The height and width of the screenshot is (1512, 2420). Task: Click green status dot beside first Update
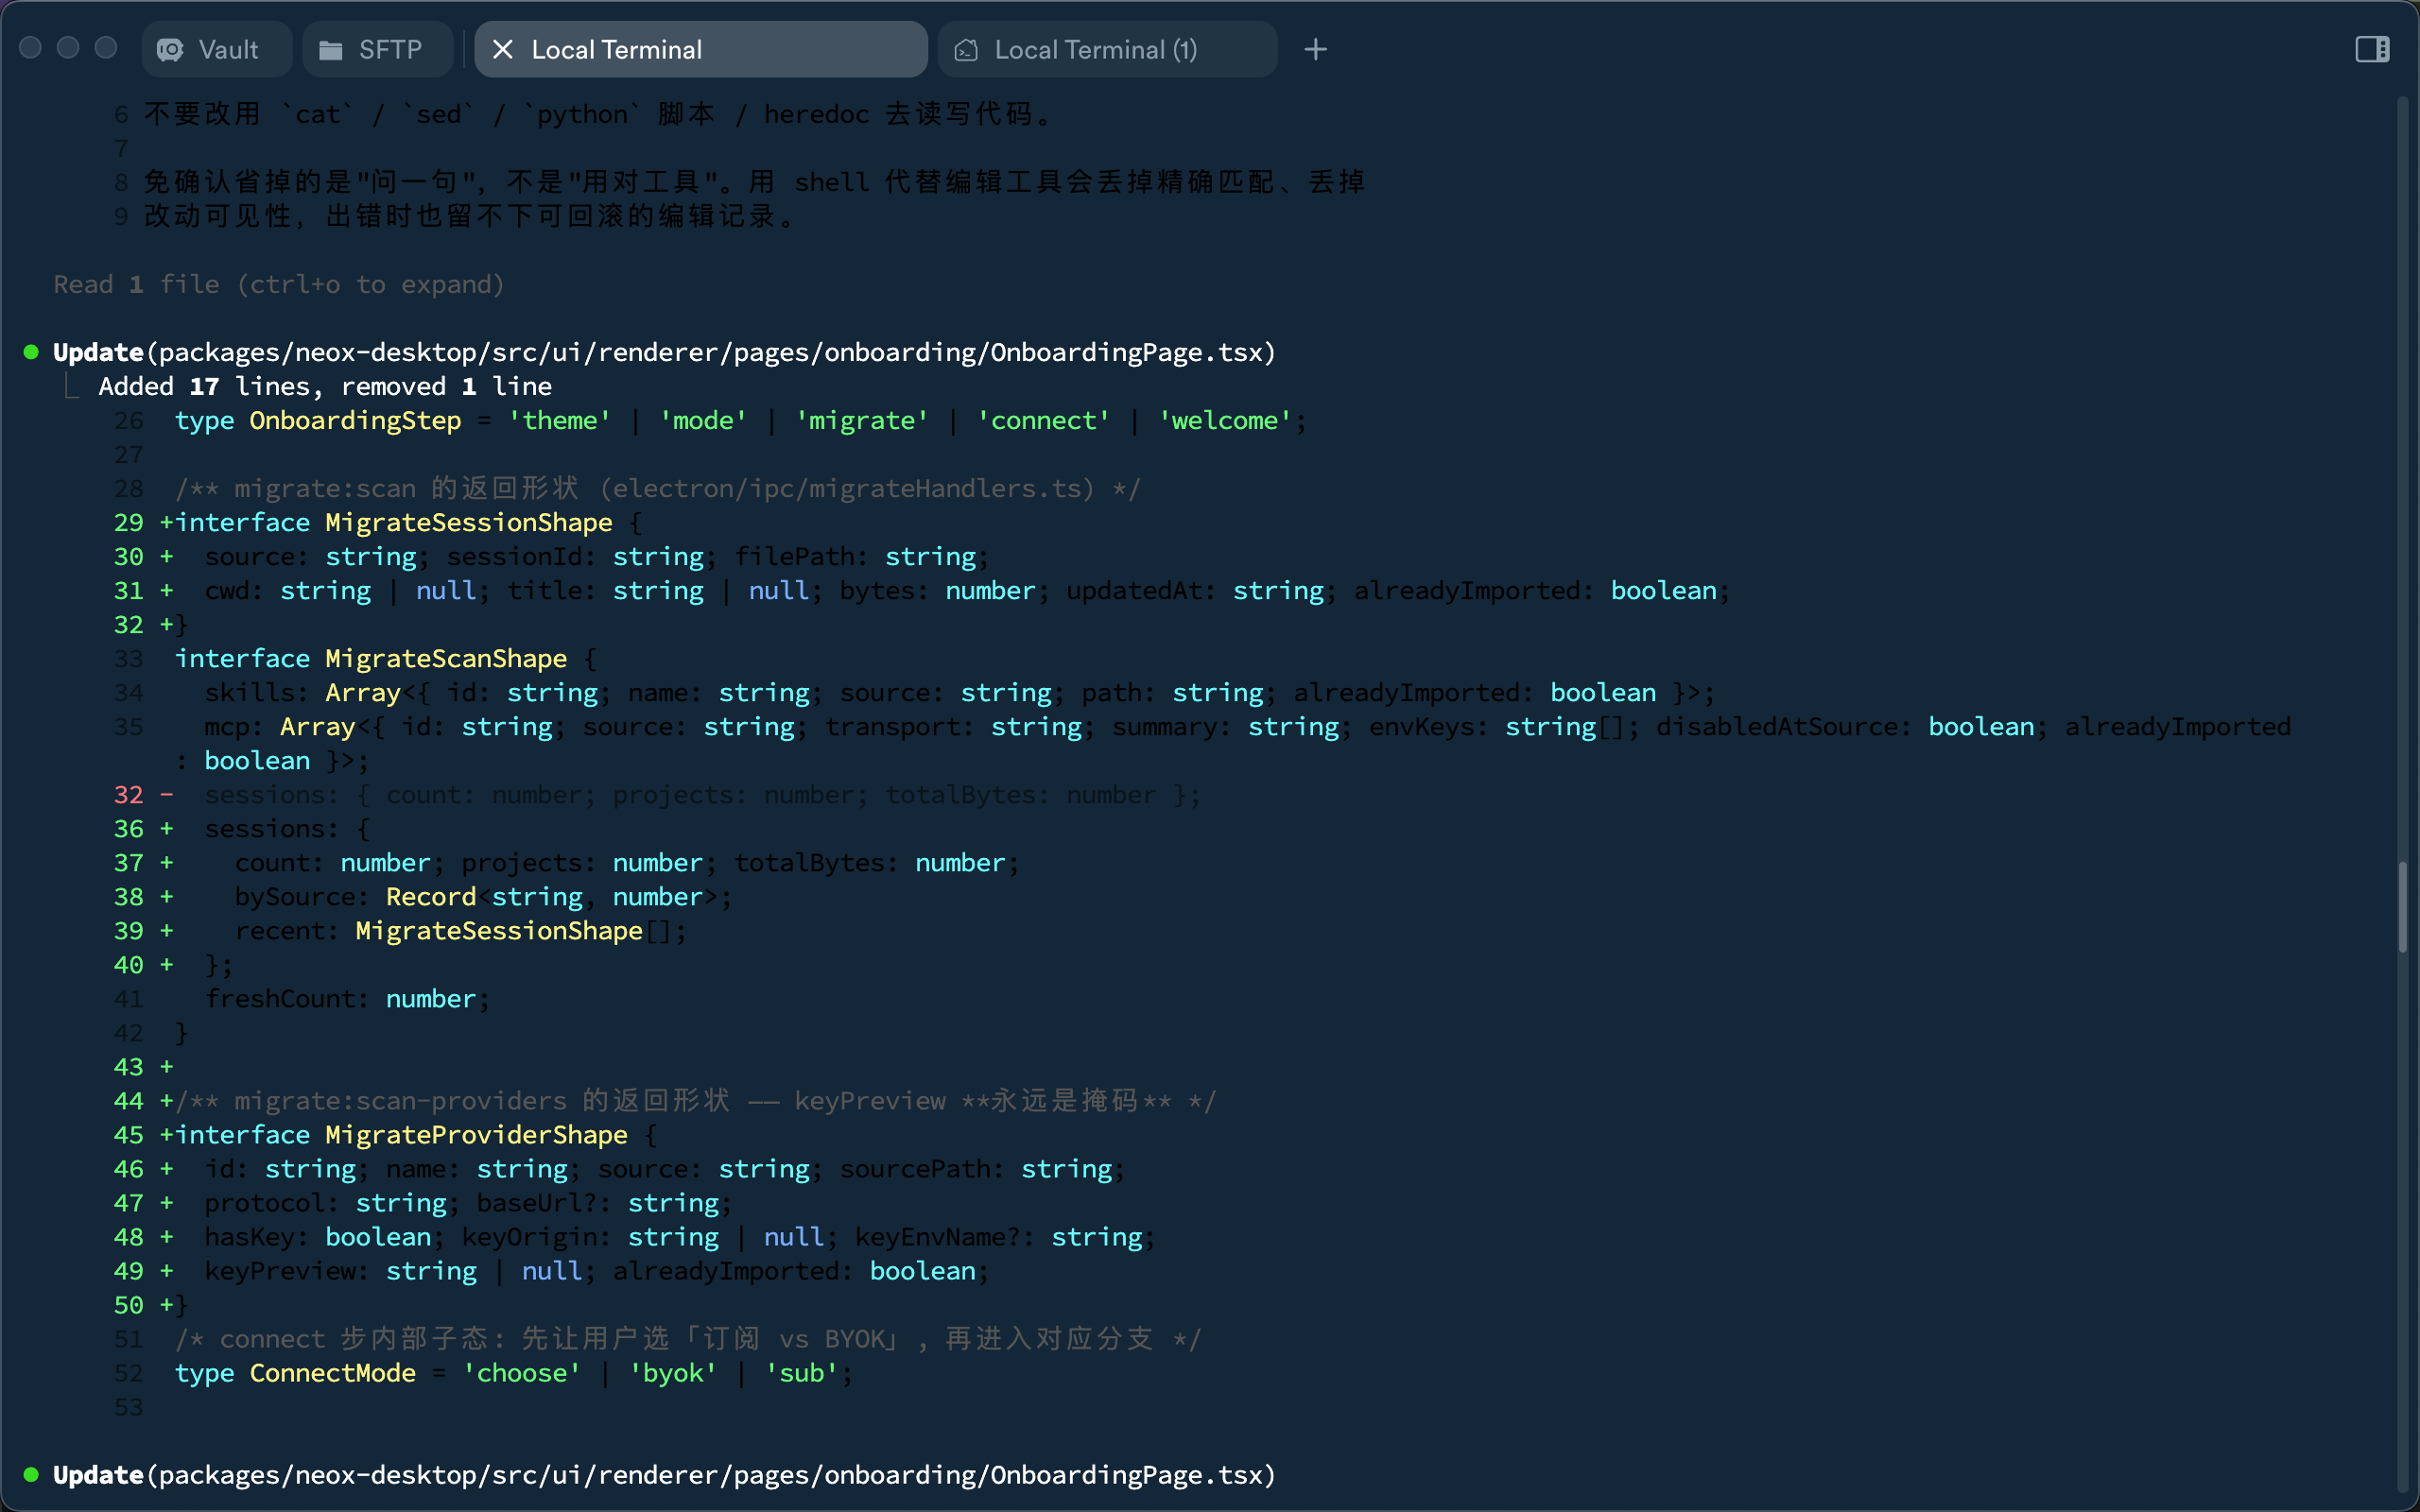(31, 352)
